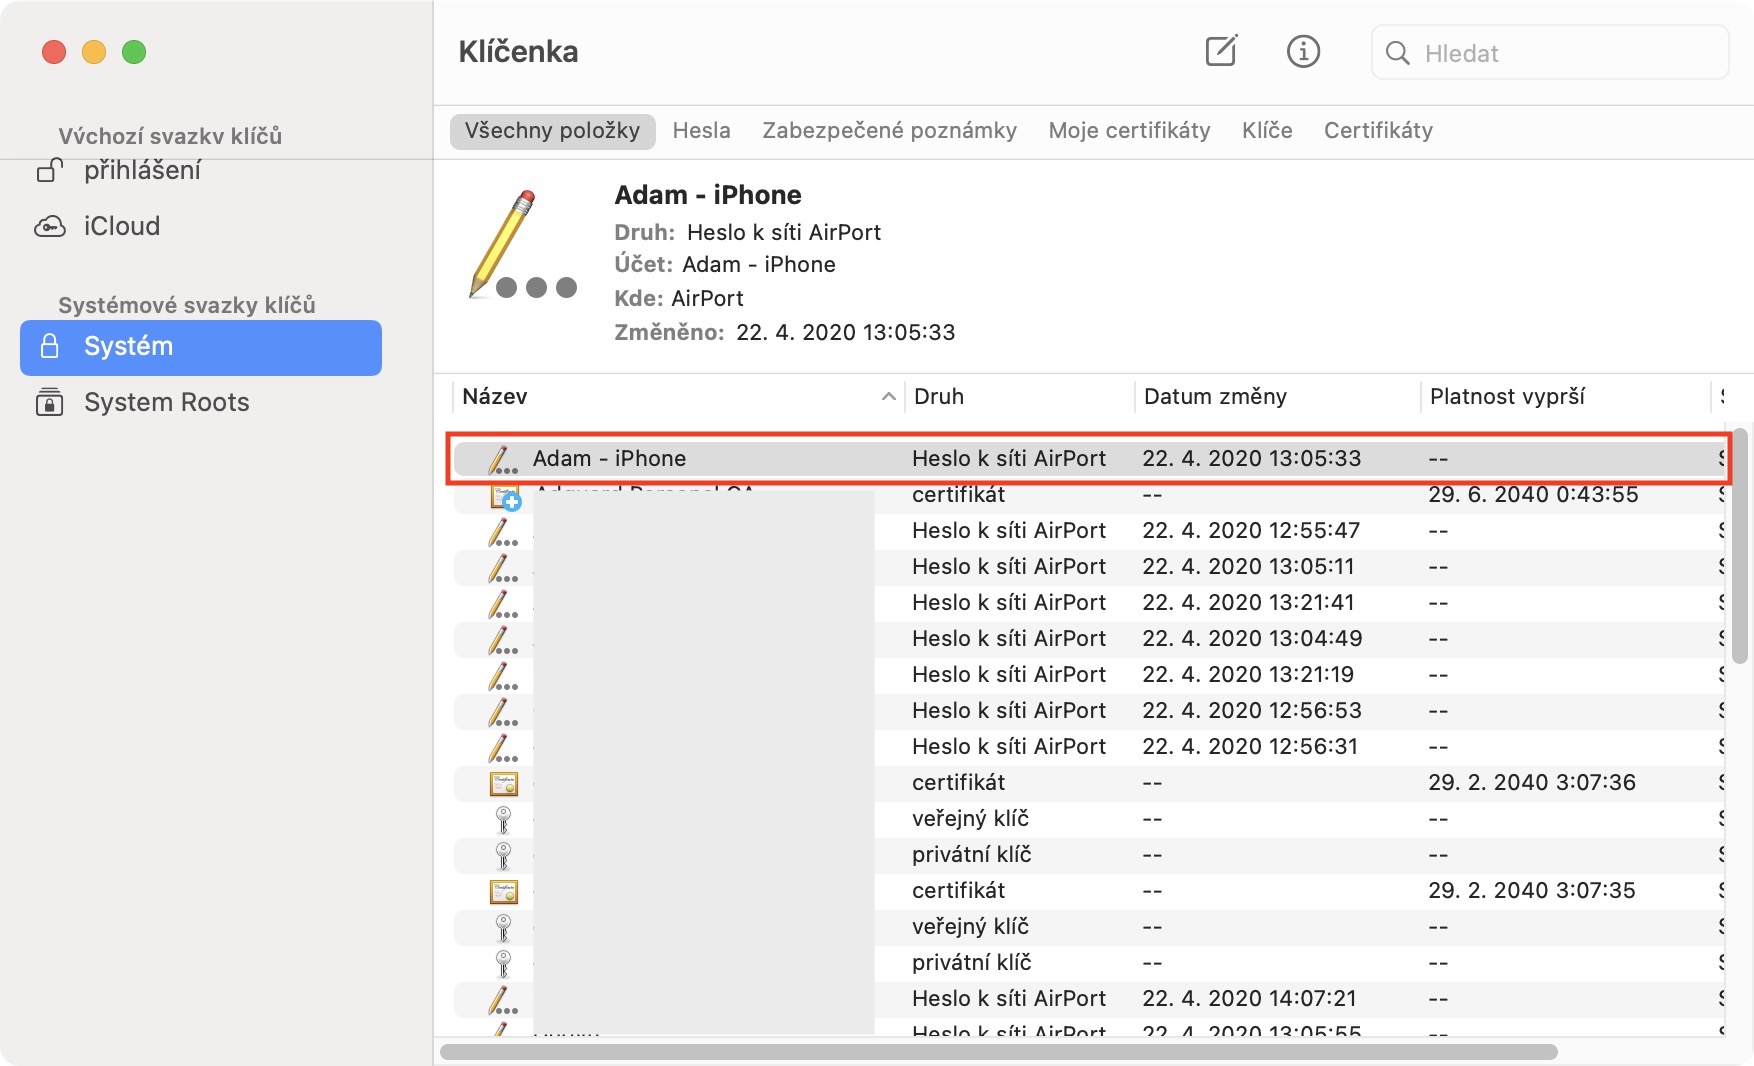Show the Moje certifikáty tab
The width and height of the screenshot is (1754, 1066).
(1129, 131)
